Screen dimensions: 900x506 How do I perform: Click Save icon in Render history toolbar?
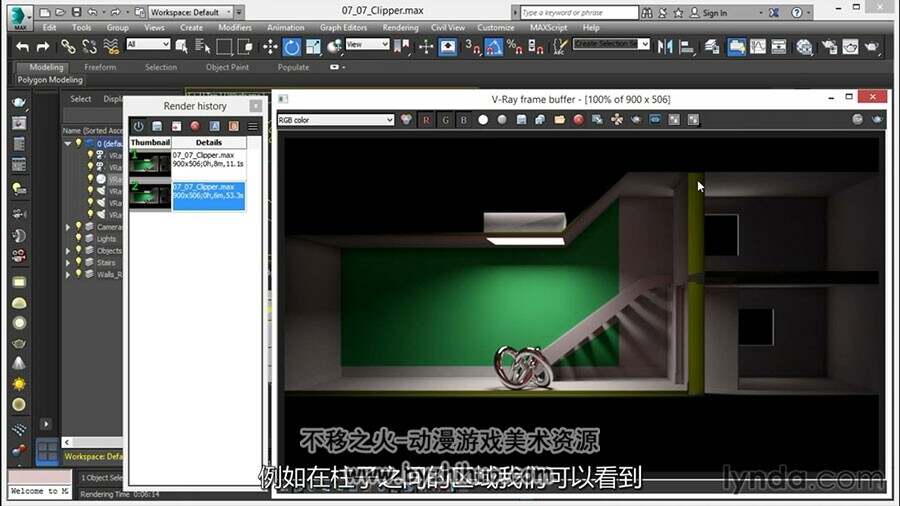157,126
